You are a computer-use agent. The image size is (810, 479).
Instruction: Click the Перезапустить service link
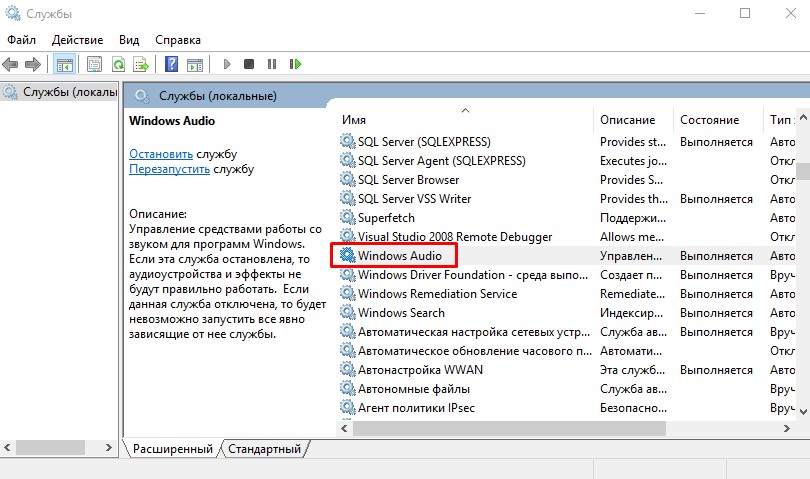pos(169,169)
